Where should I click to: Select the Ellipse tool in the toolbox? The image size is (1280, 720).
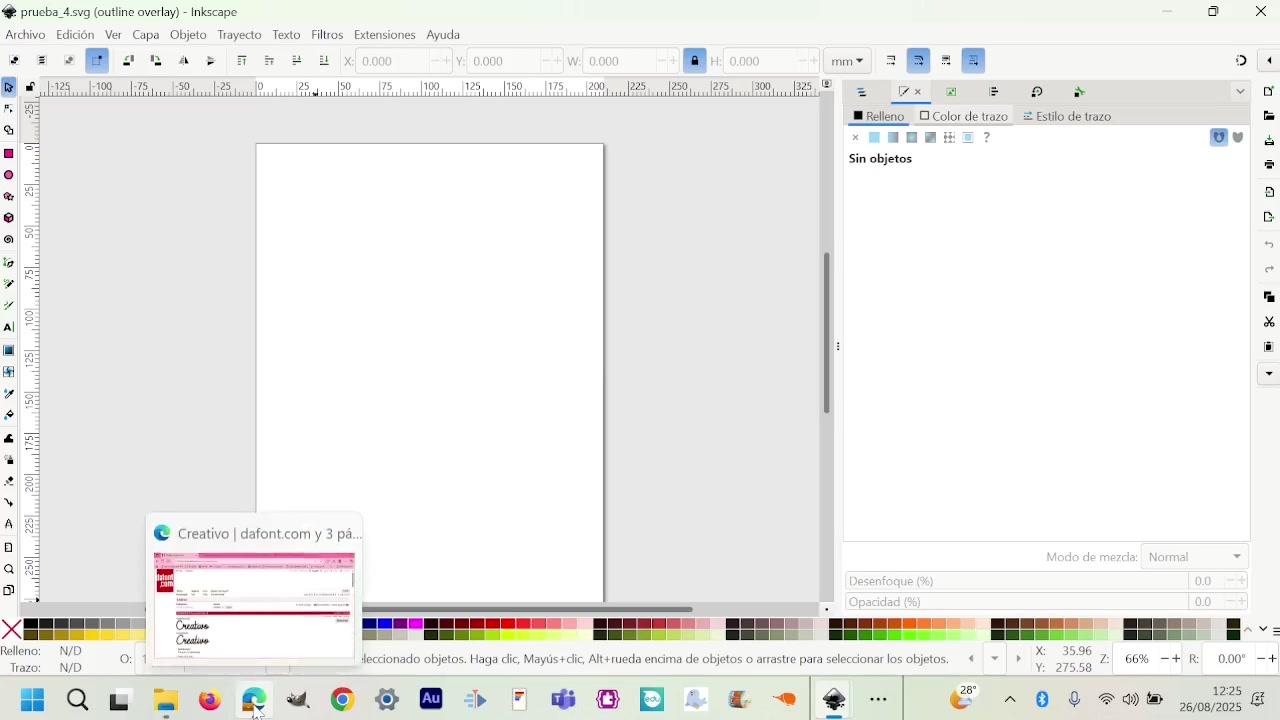pyautogui.click(x=9, y=175)
